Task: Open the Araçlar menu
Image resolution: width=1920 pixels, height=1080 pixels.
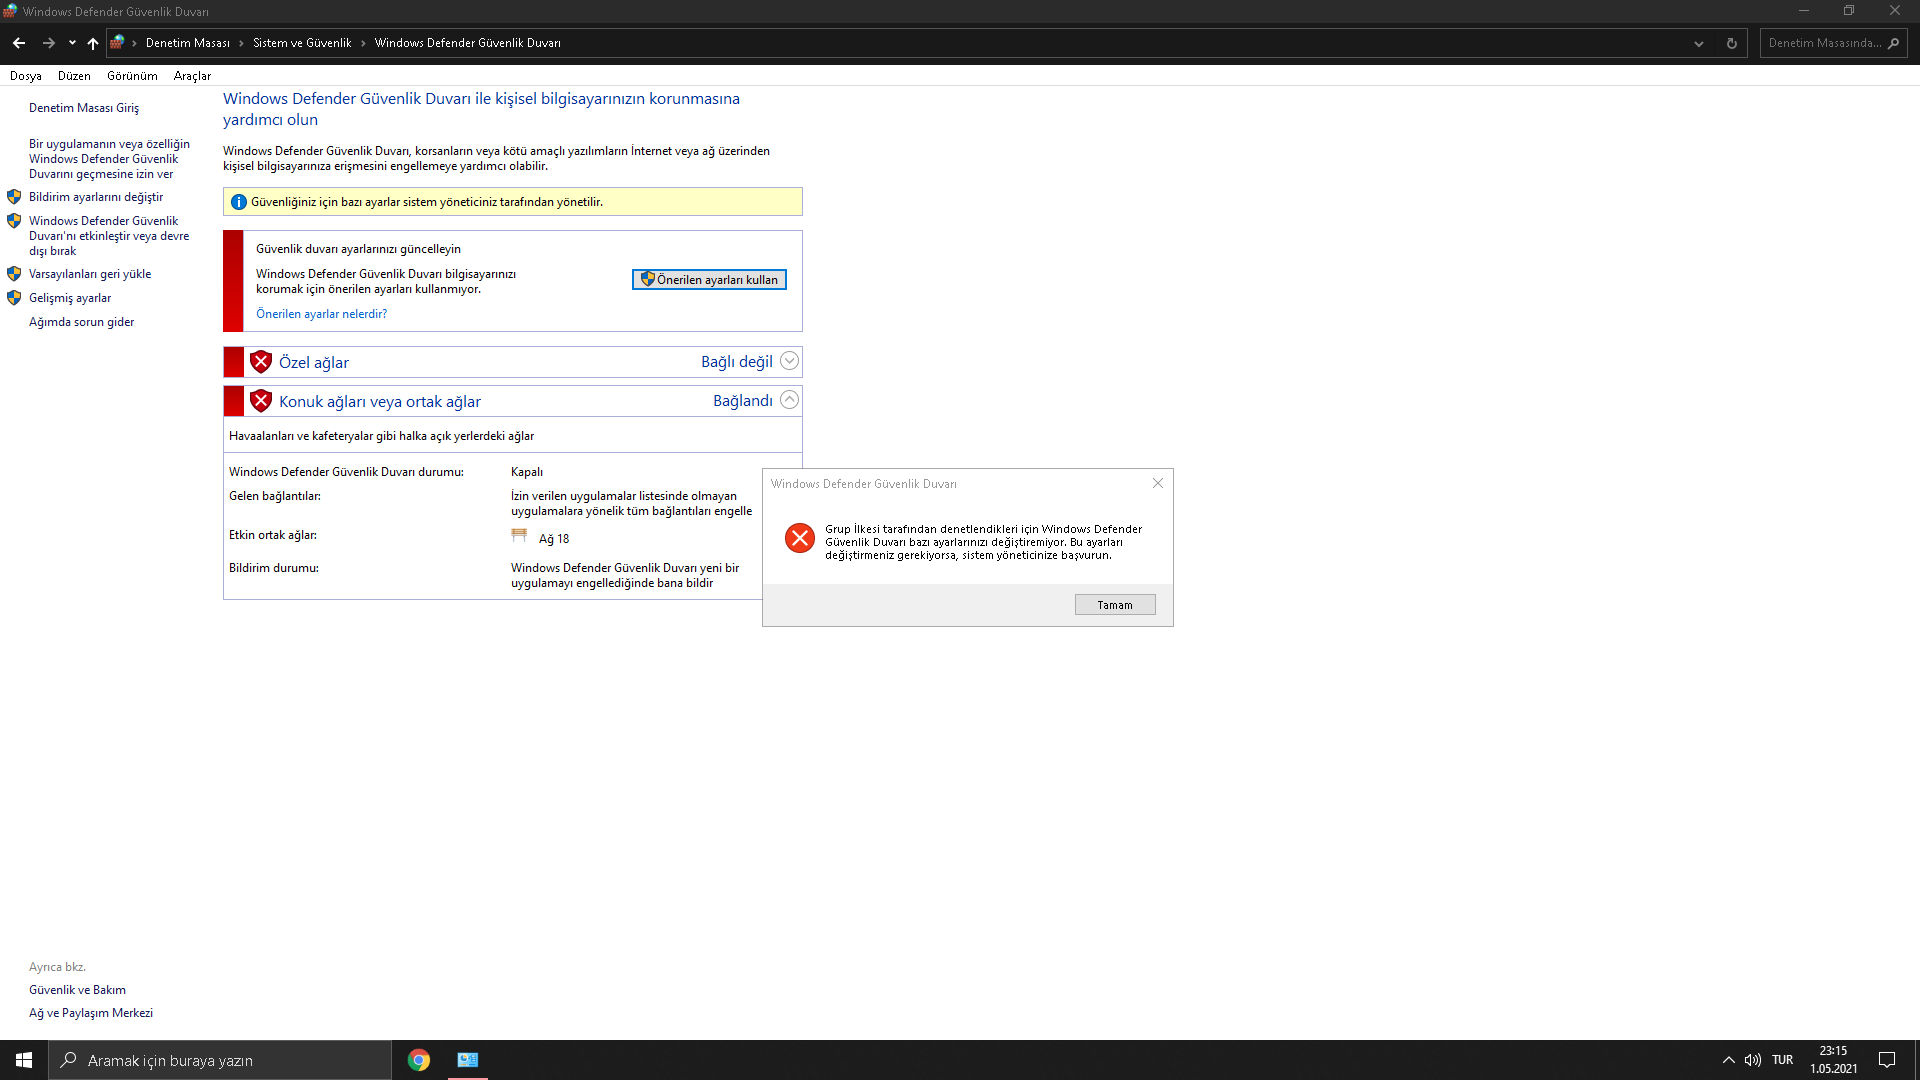Action: pos(192,76)
